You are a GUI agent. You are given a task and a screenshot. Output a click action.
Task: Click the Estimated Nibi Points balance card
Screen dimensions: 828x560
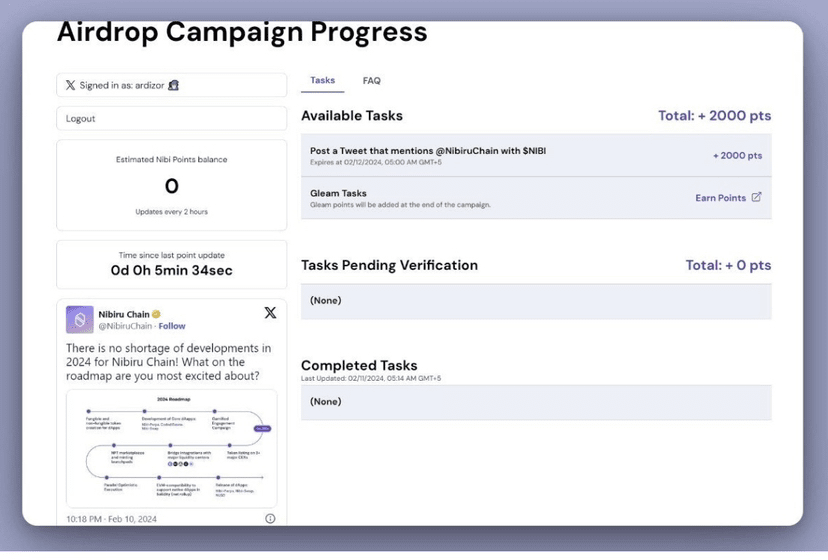171,185
